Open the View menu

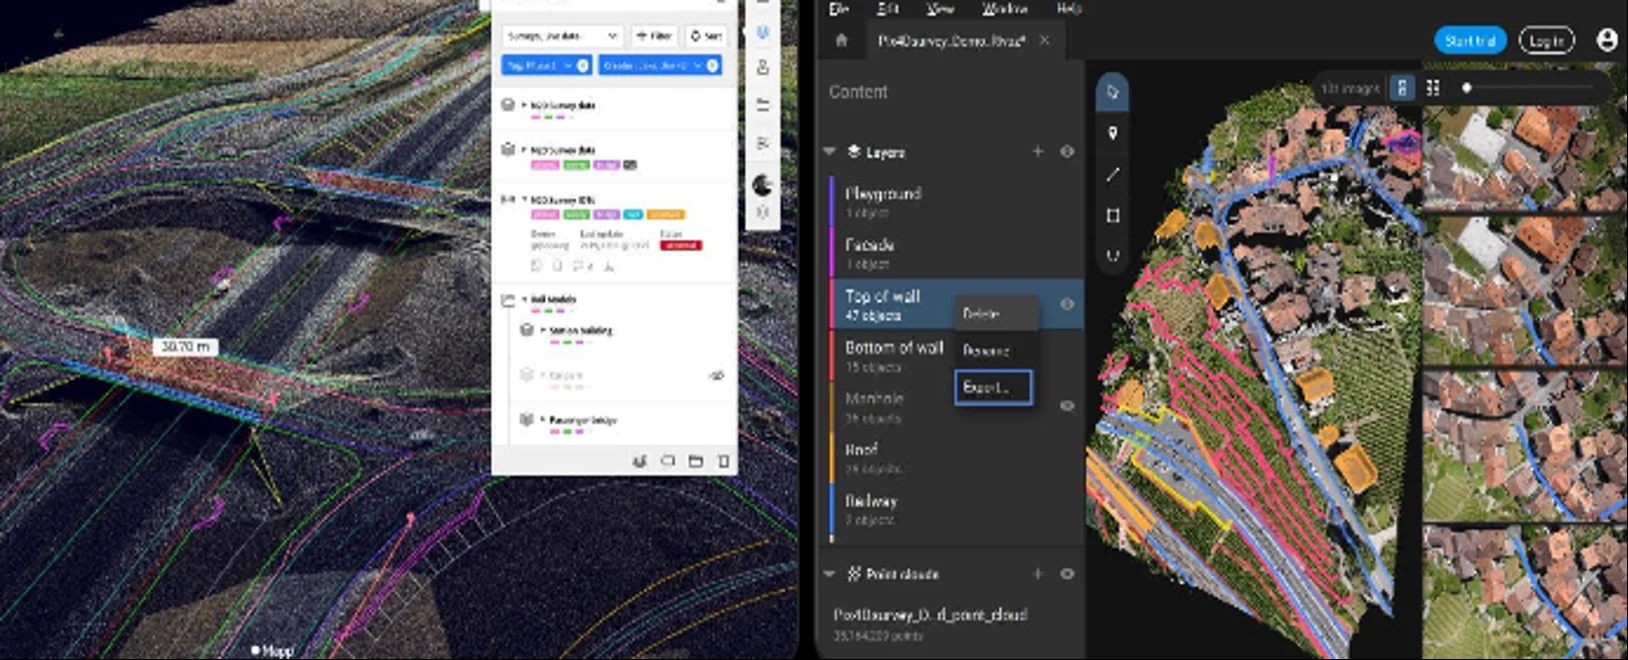click(940, 8)
